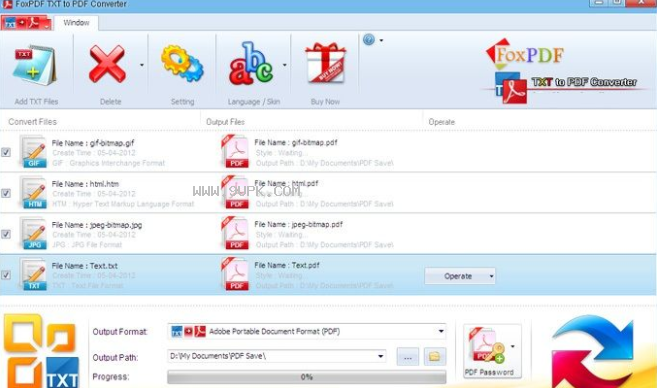
Task: Click the Text.pdf output PDF icon
Action: coord(235,274)
